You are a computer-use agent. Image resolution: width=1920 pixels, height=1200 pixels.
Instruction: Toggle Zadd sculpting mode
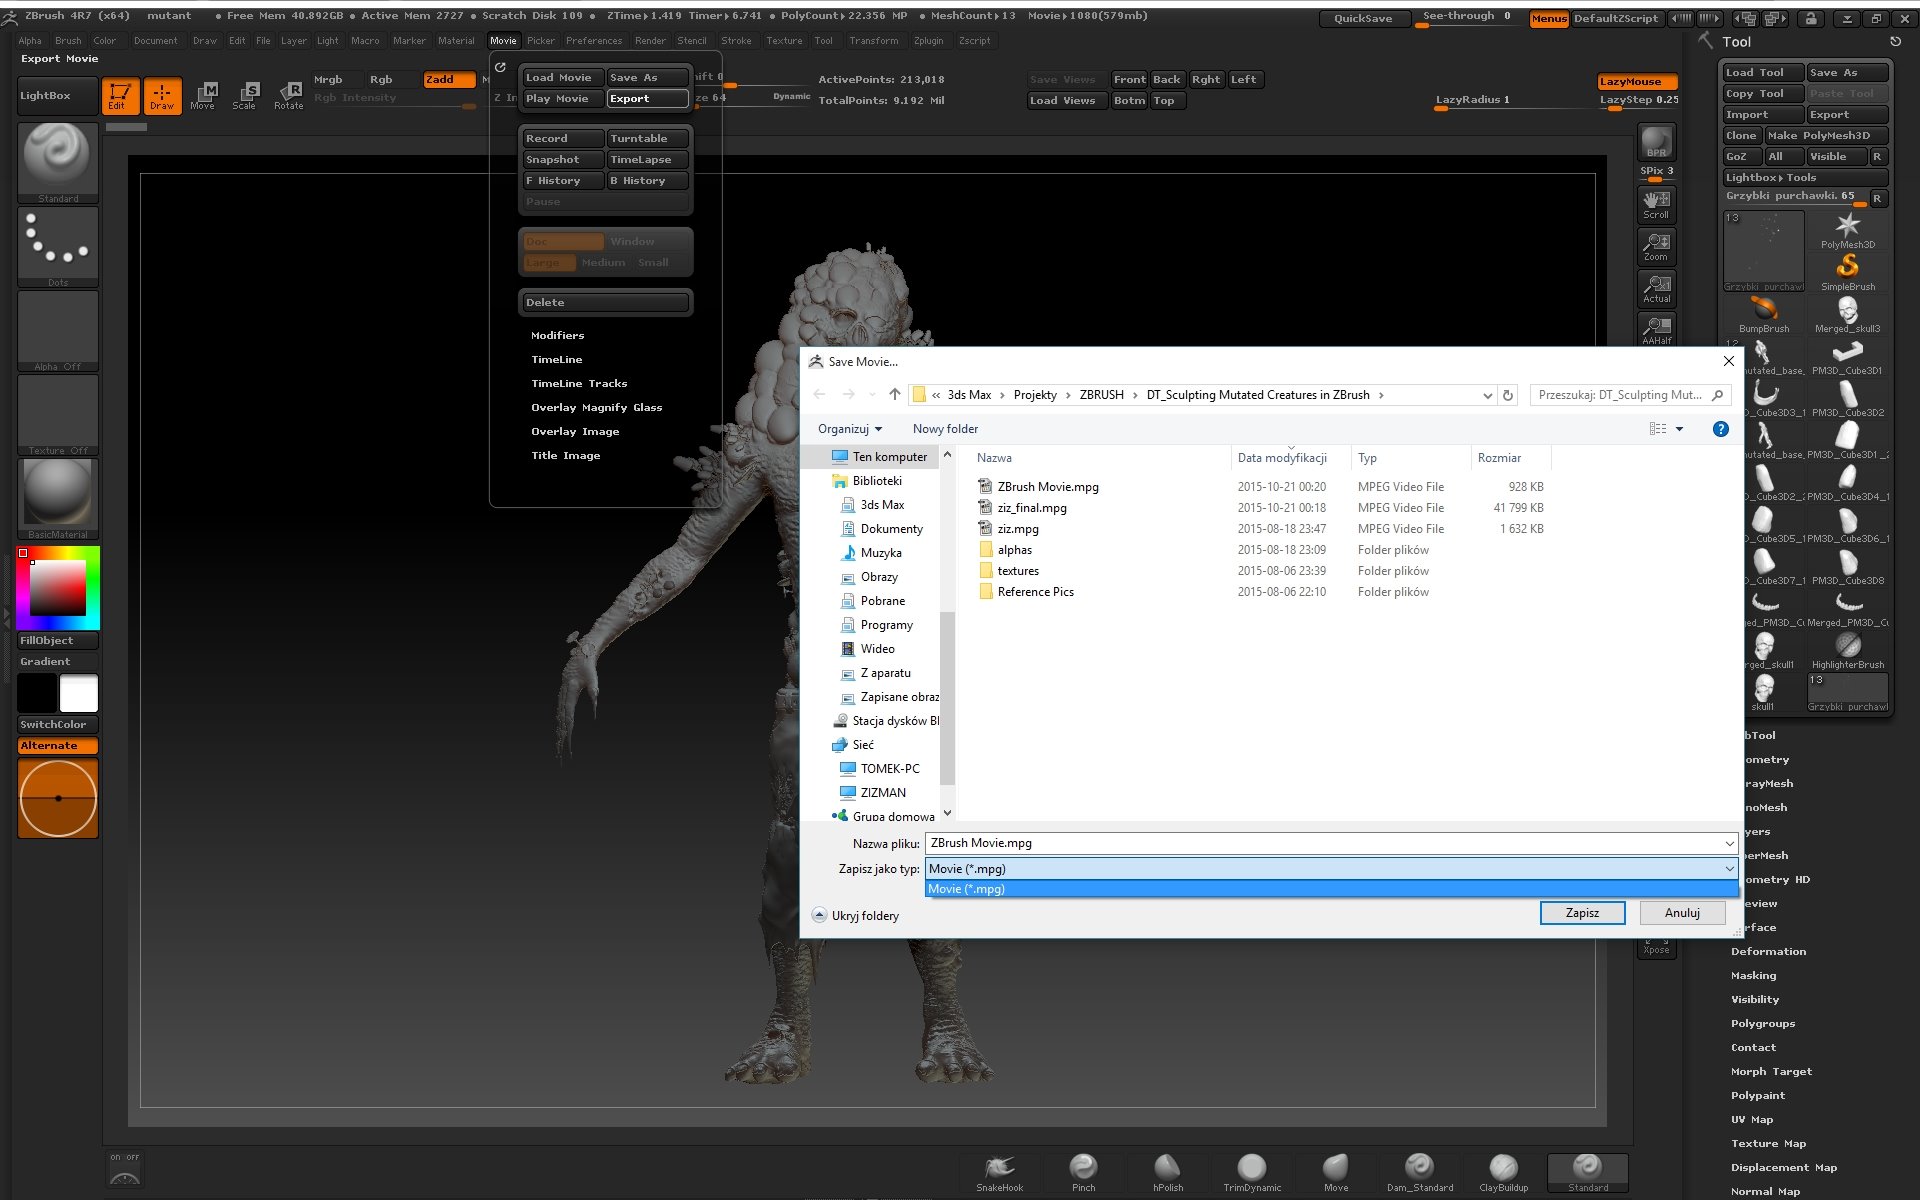pyautogui.click(x=447, y=79)
